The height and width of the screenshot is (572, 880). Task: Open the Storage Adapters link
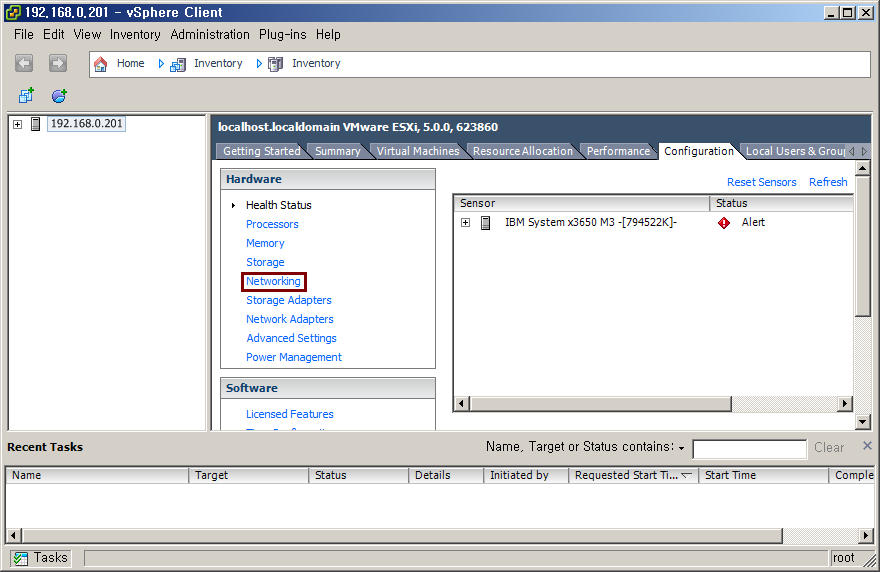[x=288, y=300]
